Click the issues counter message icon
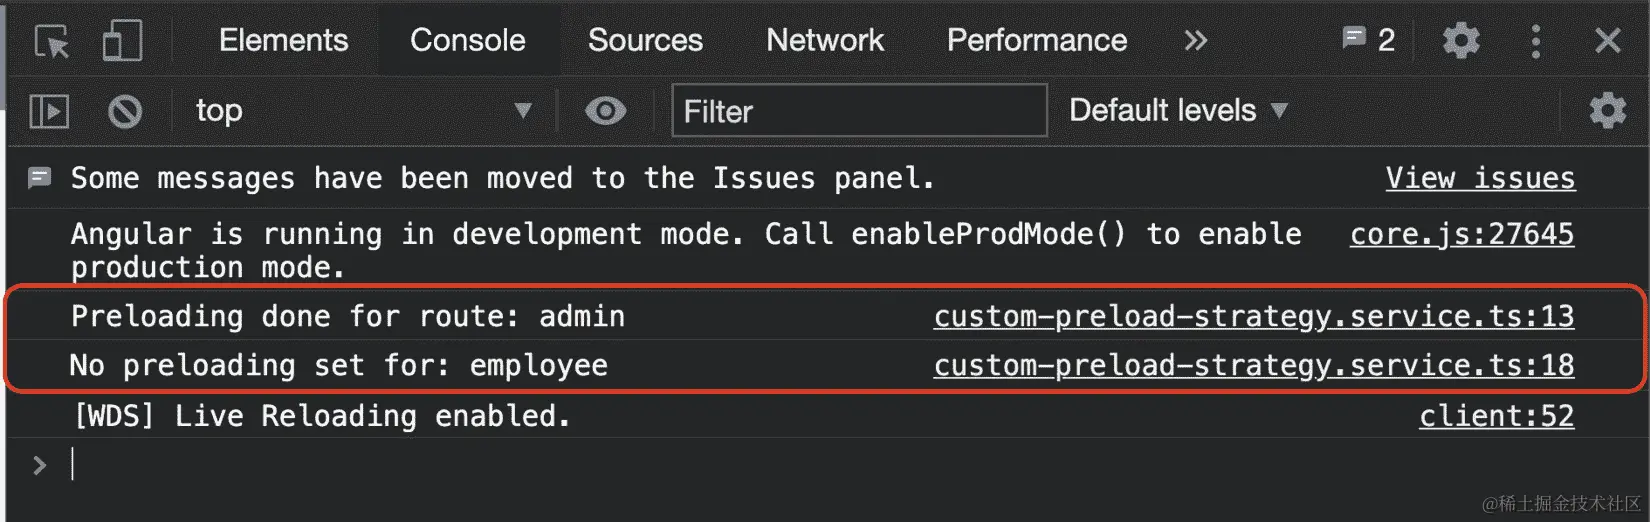The image size is (1650, 522). [x=1368, y=40]
